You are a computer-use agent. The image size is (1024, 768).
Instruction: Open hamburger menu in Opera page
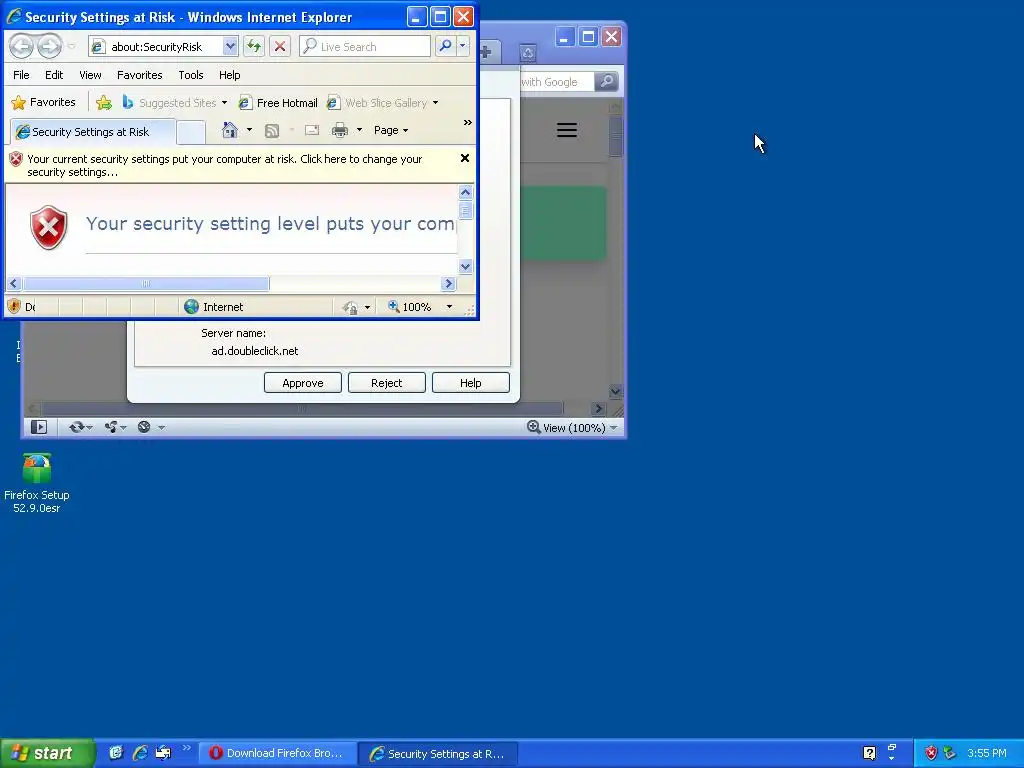(566, 130)
